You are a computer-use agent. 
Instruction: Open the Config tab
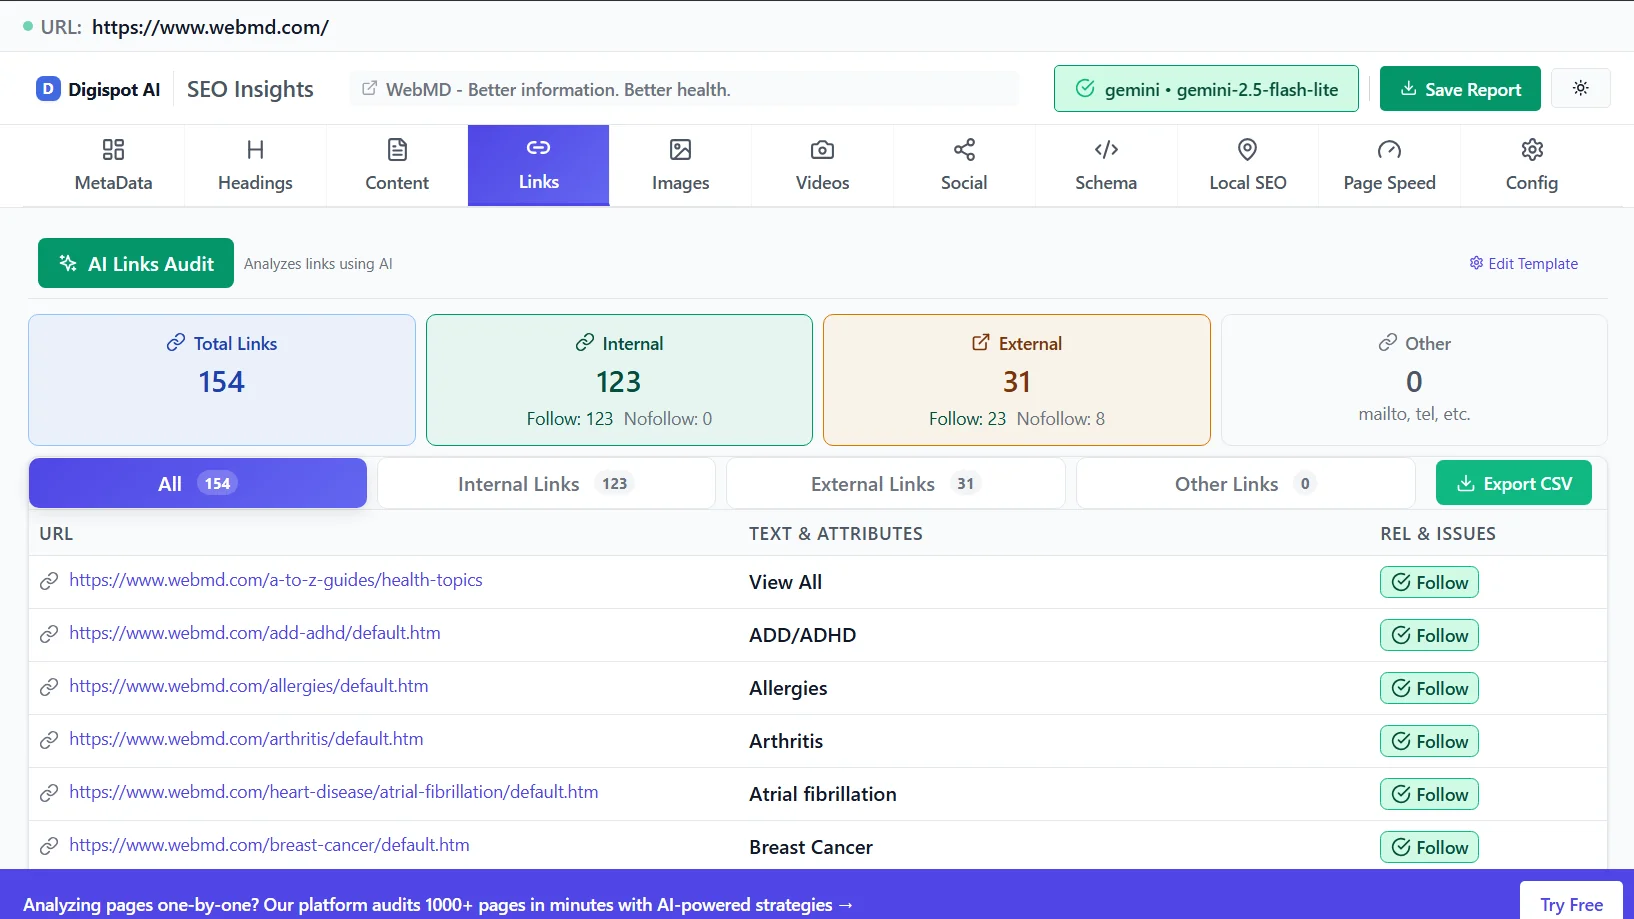coord(1531,166)
